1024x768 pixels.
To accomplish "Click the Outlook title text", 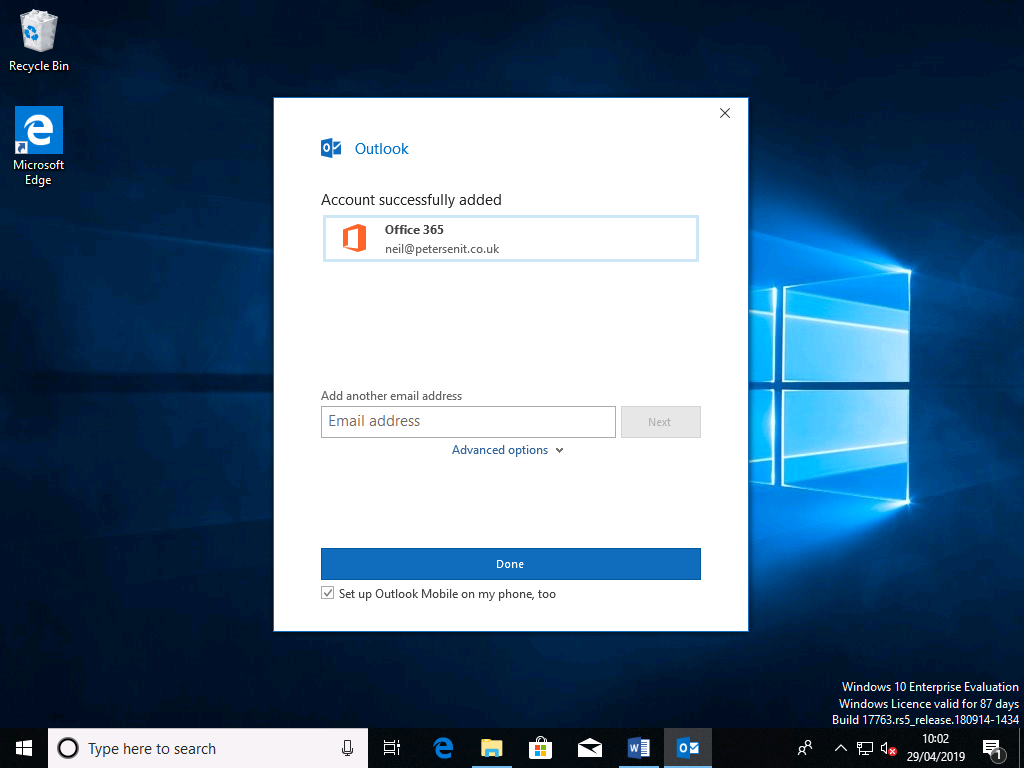I will click(381, 148).
